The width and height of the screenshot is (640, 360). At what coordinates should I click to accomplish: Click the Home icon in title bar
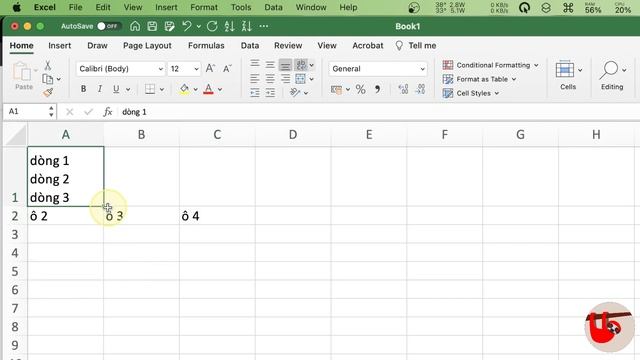(x=135, y=27)
